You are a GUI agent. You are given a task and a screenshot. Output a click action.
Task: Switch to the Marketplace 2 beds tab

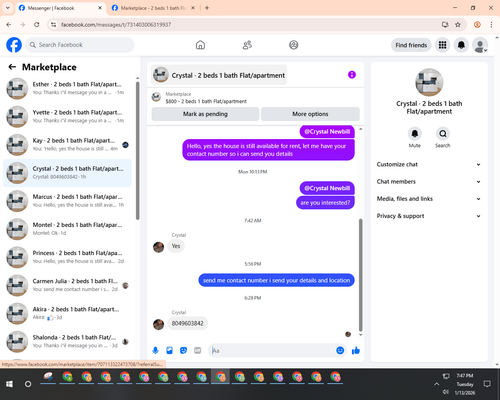[x=153, y=8]
